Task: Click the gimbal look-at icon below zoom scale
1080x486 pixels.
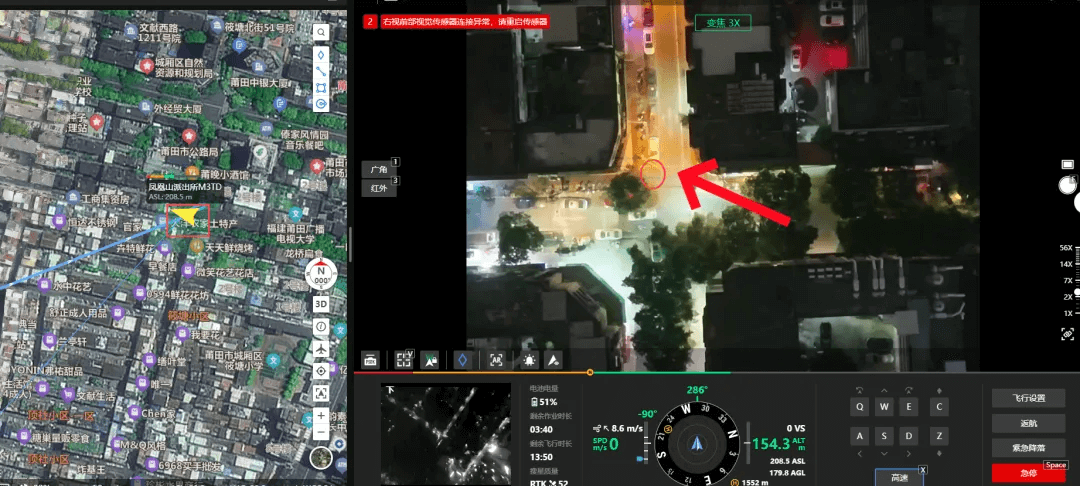Action: (x=1067, y=334)
